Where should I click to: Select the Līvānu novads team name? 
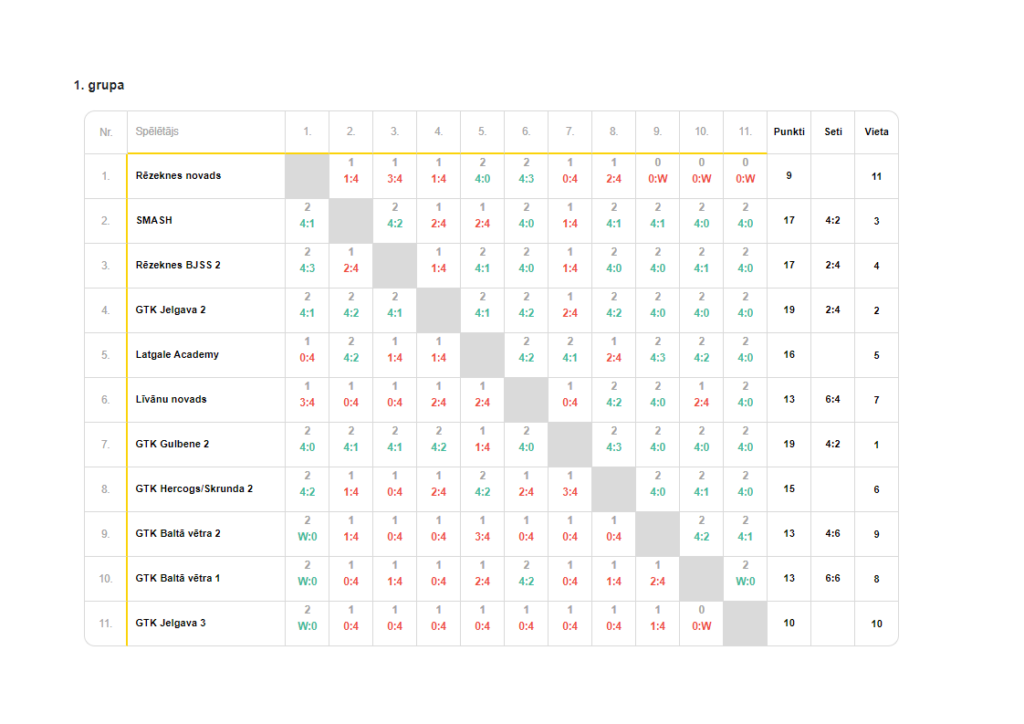tap(171, 399)
